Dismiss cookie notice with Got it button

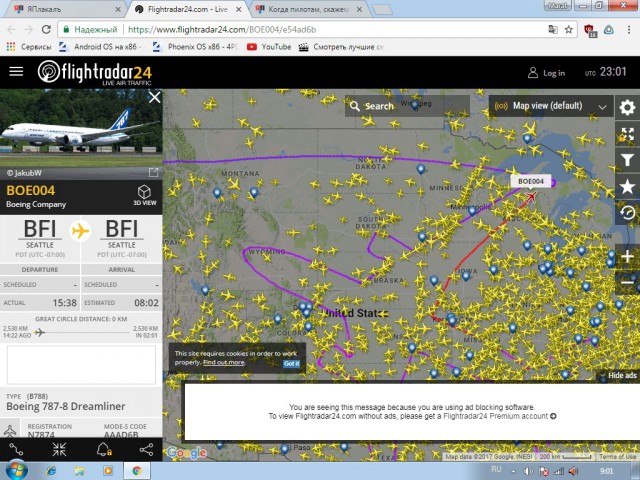click(291, 363)
